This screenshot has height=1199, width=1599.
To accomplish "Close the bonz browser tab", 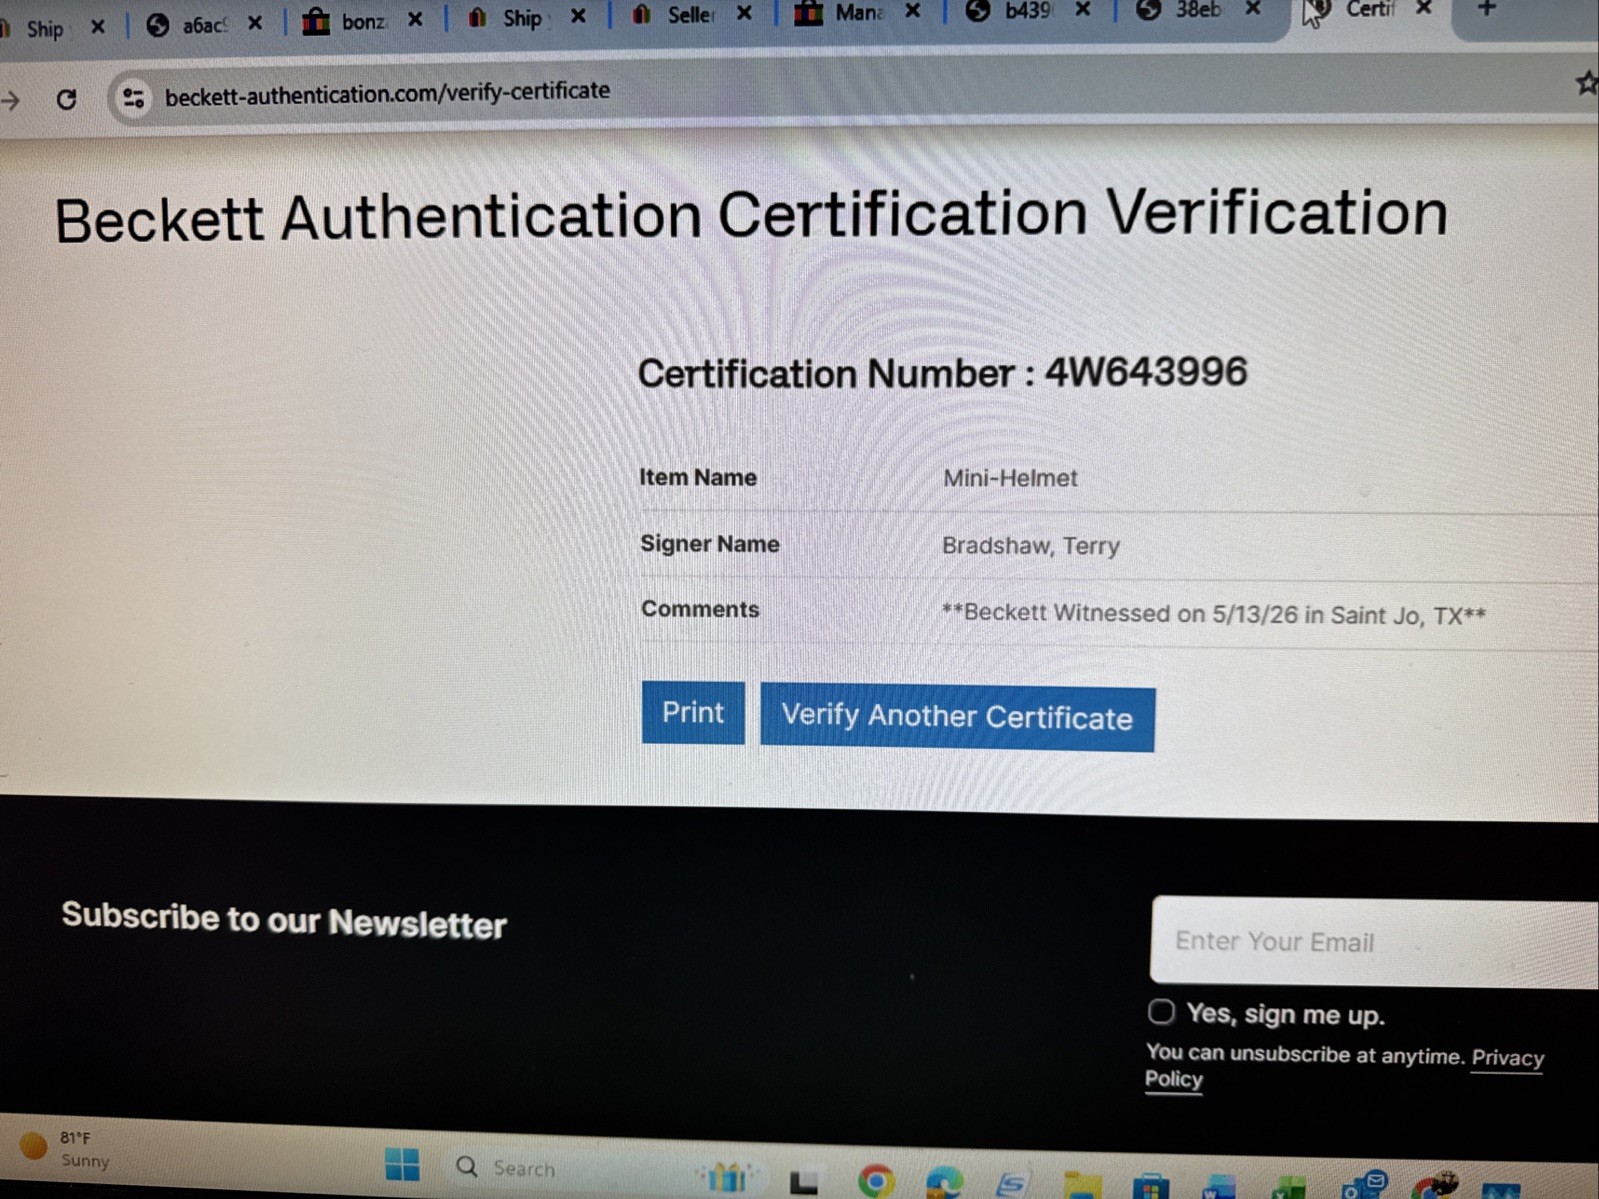I will (x=415, y=20).
